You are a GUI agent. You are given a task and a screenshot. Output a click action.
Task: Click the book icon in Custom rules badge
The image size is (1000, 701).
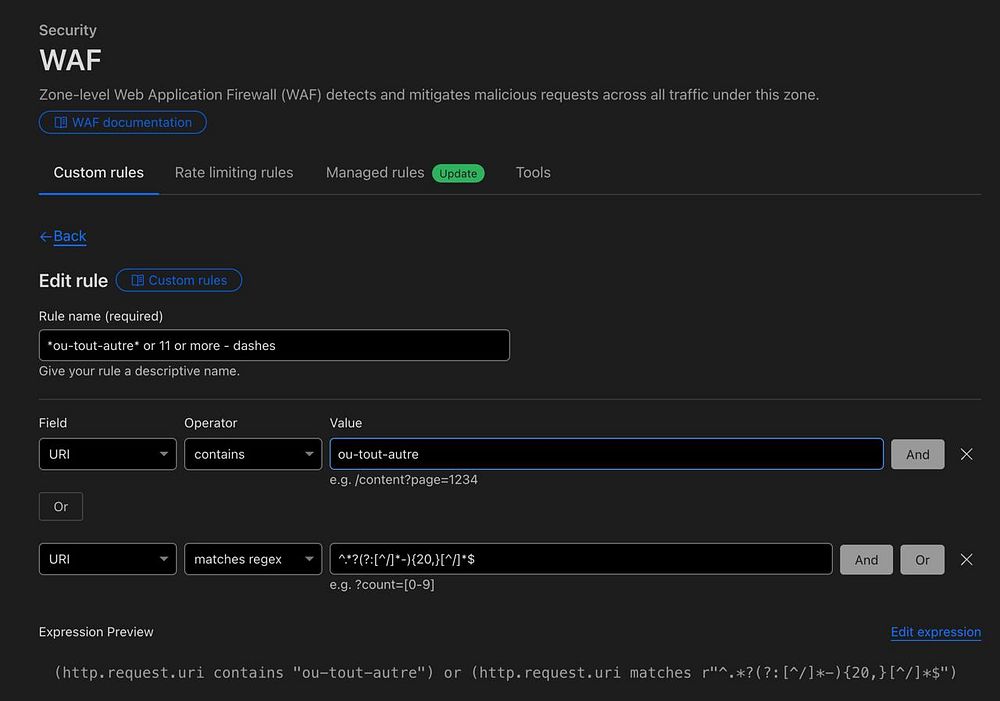tap(137, 280)
